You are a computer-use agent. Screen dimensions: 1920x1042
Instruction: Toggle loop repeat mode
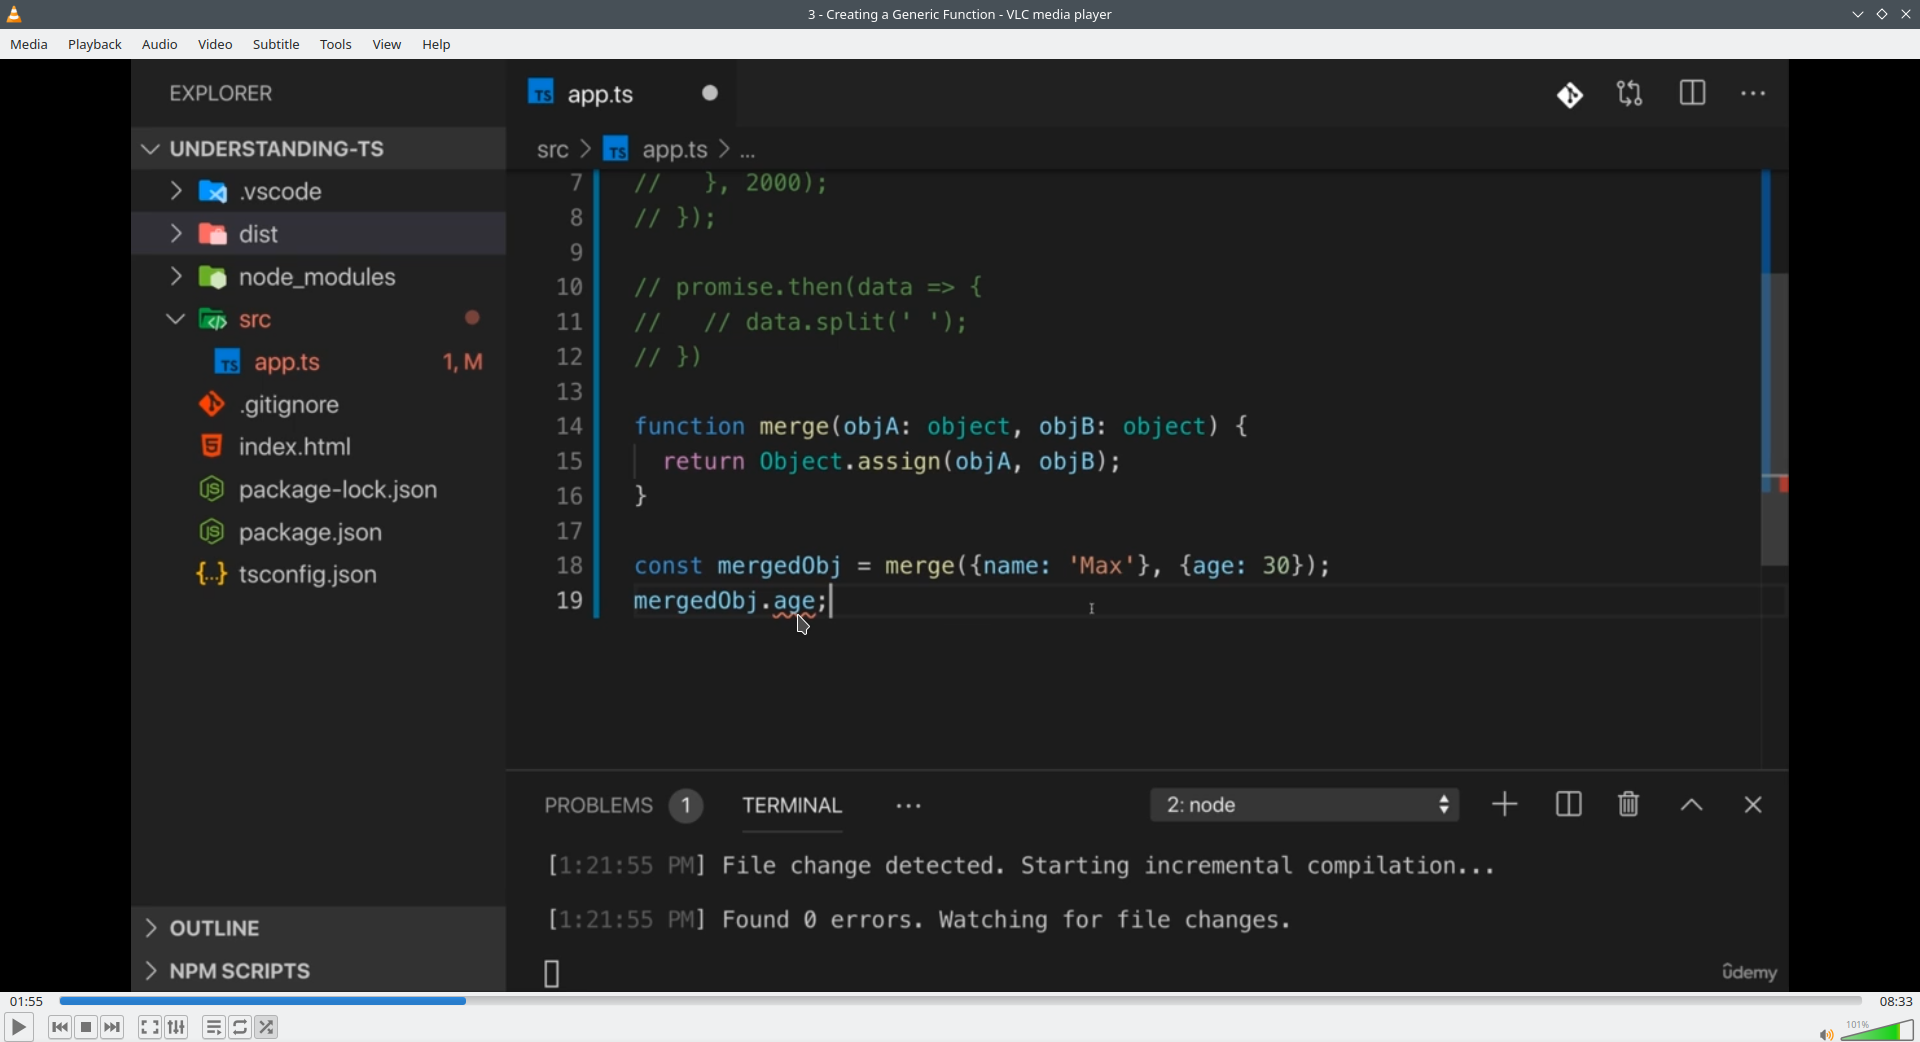point(241,1027)
